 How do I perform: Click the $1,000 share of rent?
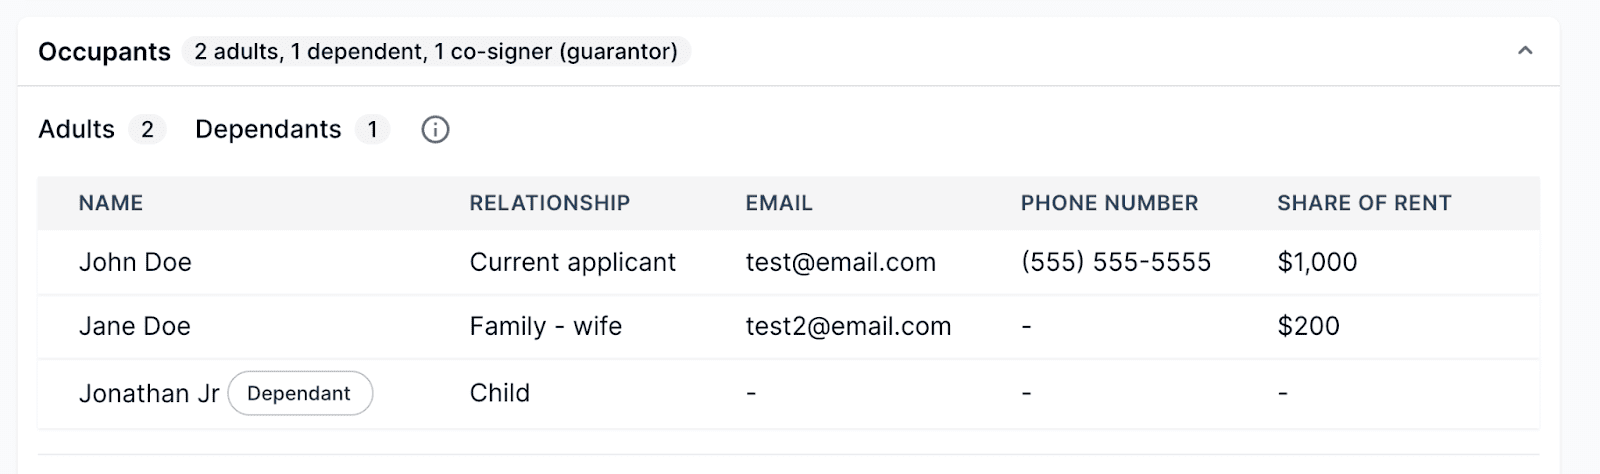(x=1317, y=263)
